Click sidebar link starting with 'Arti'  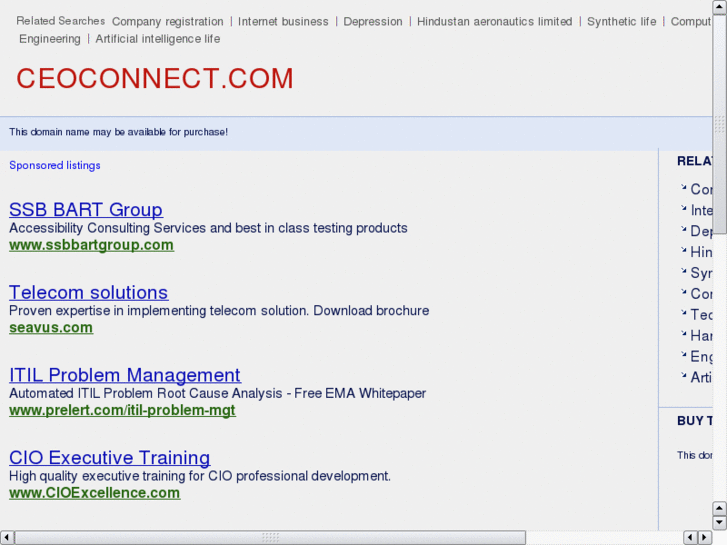(x=701, y=377)
